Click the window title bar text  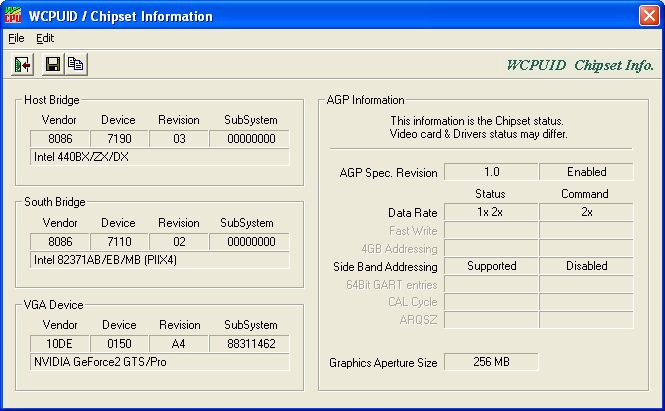click(120, 16)
